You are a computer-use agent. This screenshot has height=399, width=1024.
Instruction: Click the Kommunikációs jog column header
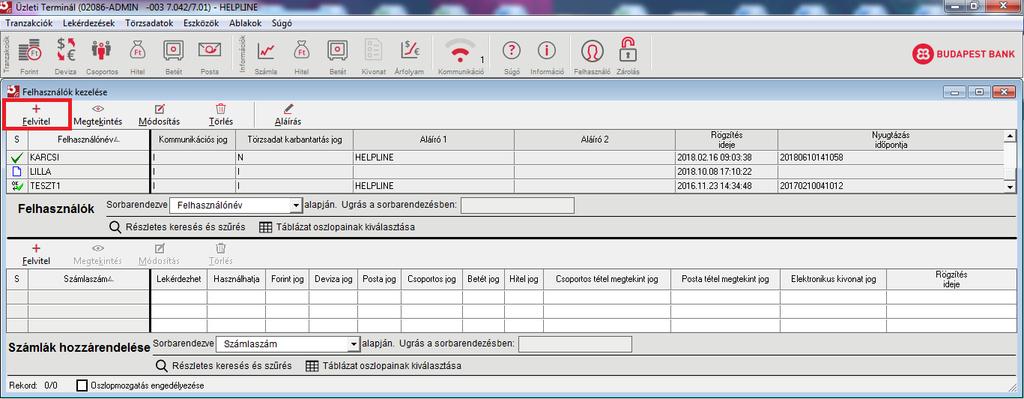click(x=192, y=140)
